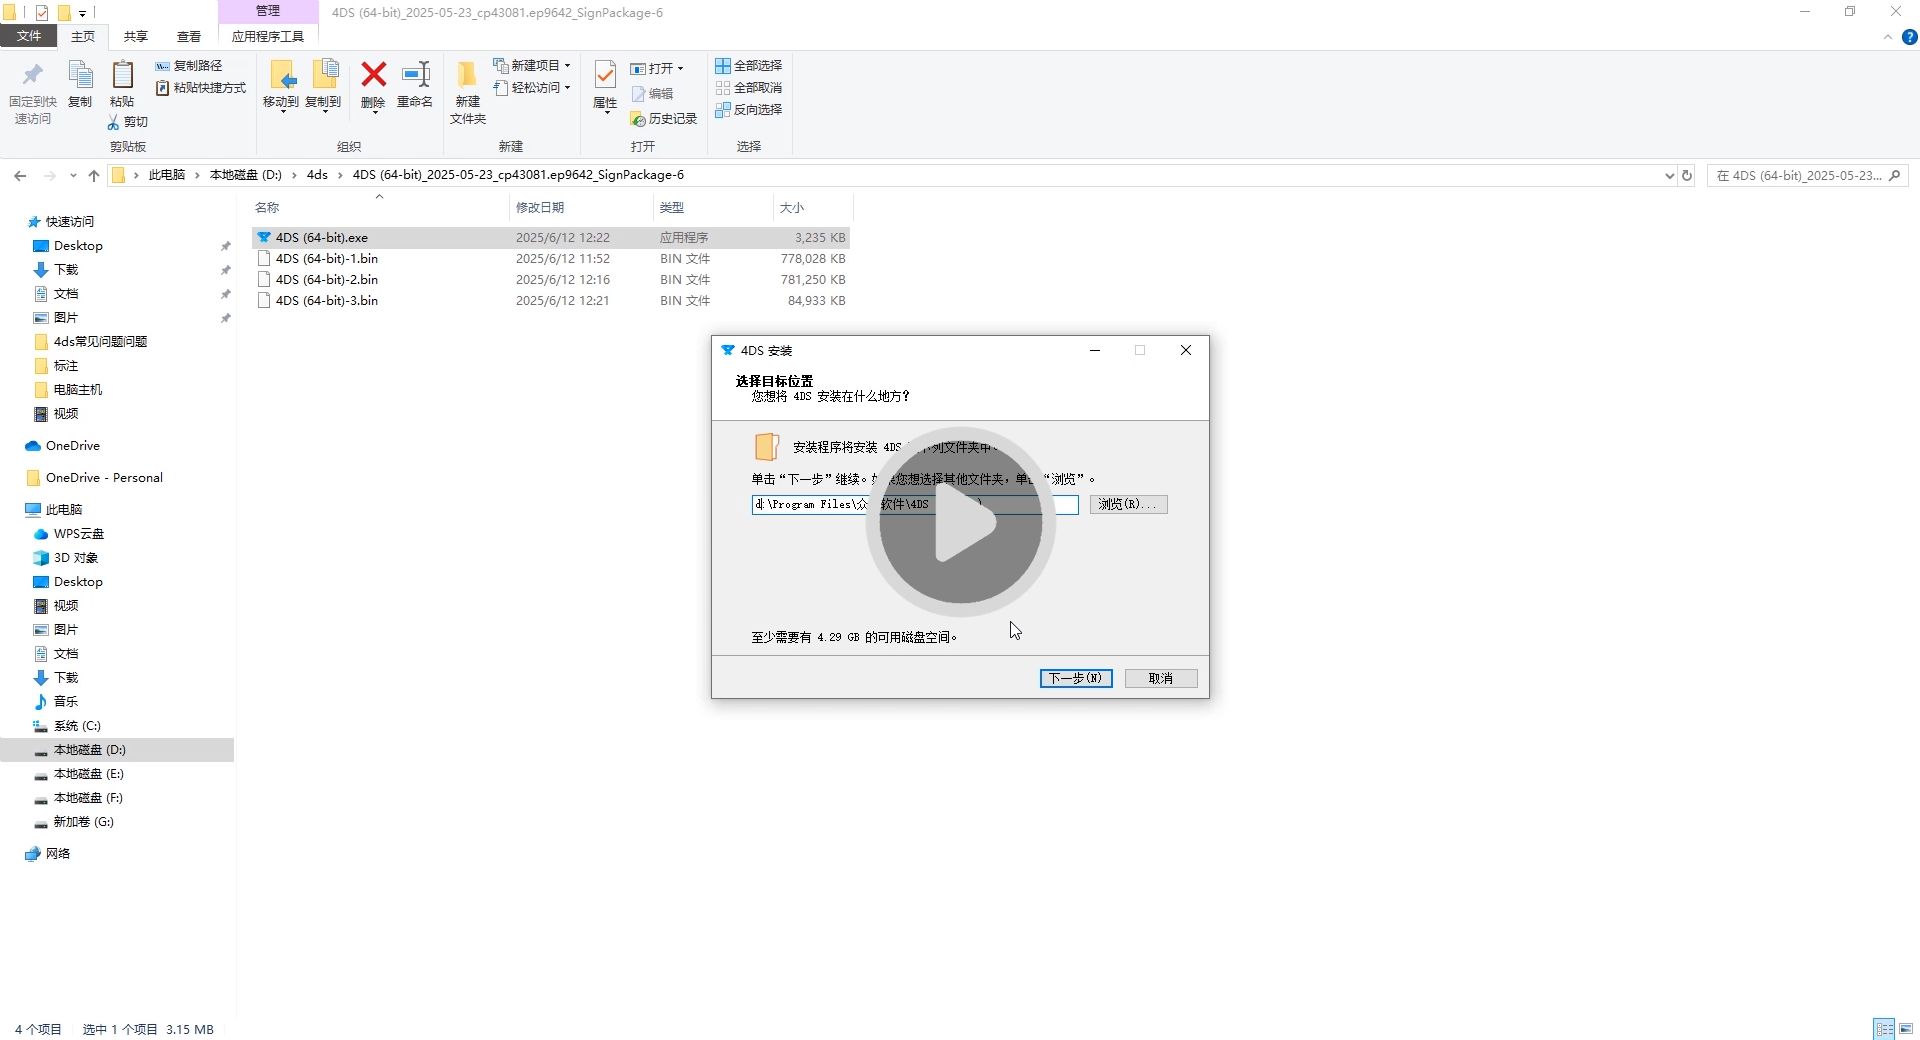Click the Pin to Quick Access icon

(32, 76)
